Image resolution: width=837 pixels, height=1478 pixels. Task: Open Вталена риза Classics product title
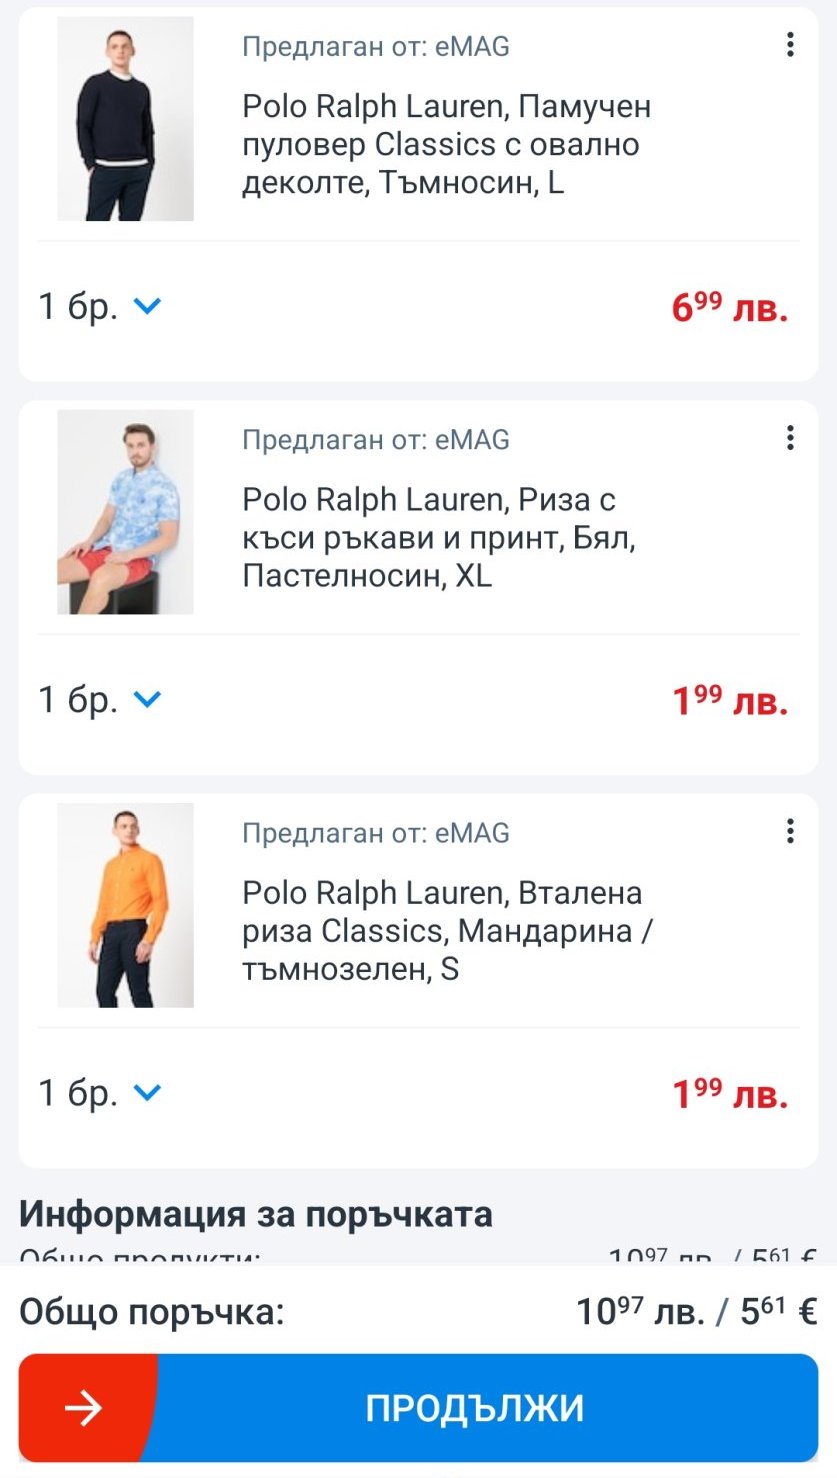coord(446,930)
